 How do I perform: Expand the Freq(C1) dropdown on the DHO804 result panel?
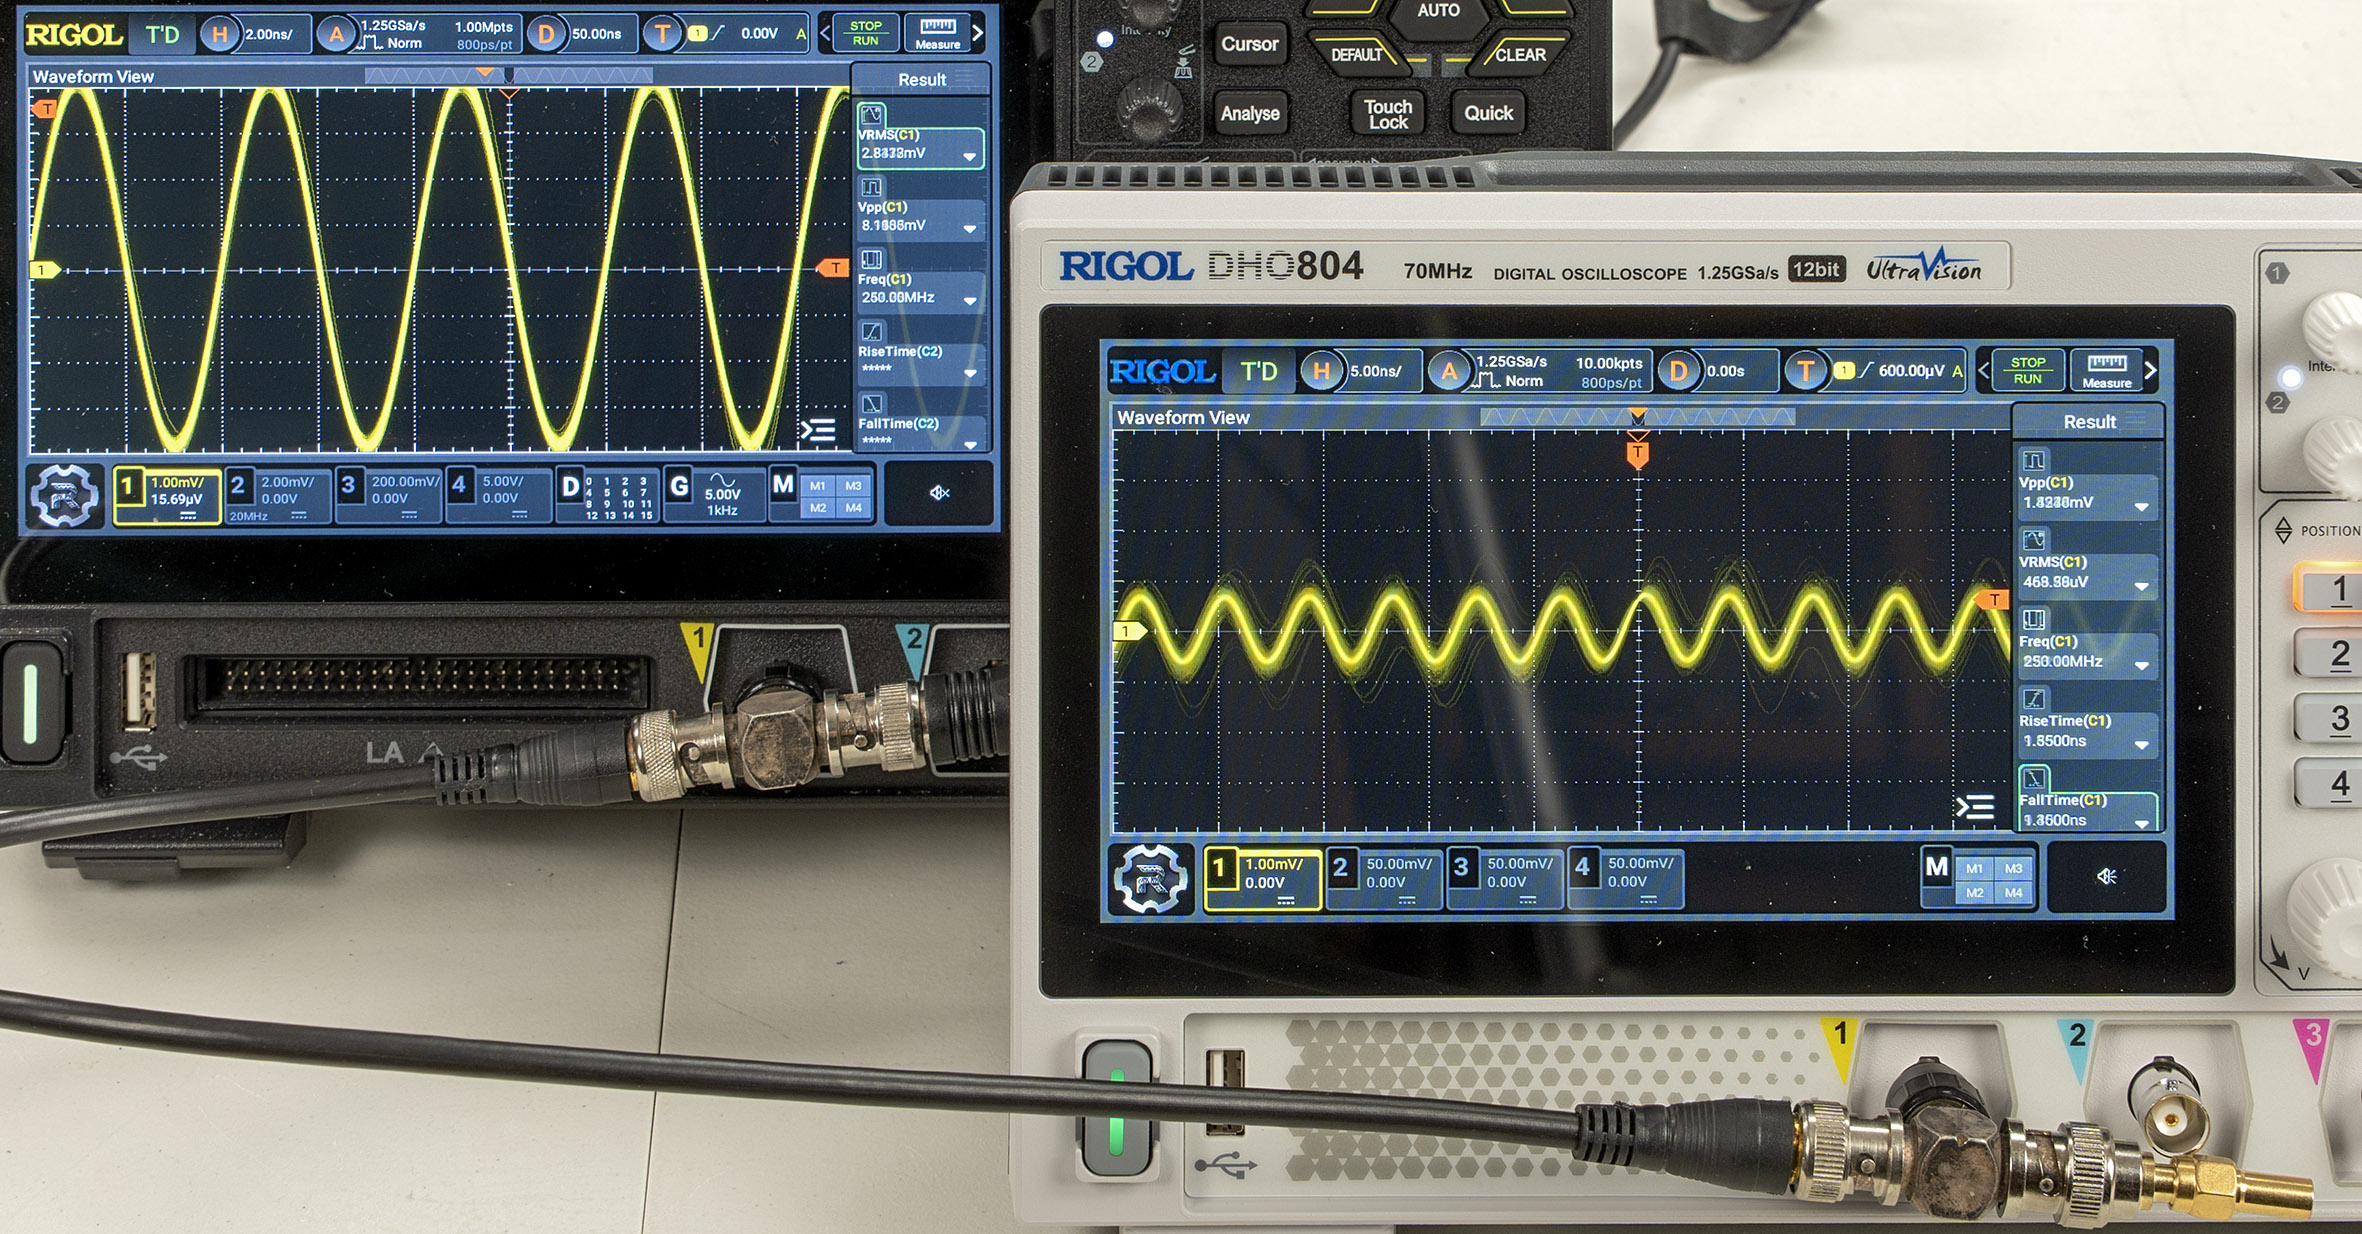click(2141, 664)
